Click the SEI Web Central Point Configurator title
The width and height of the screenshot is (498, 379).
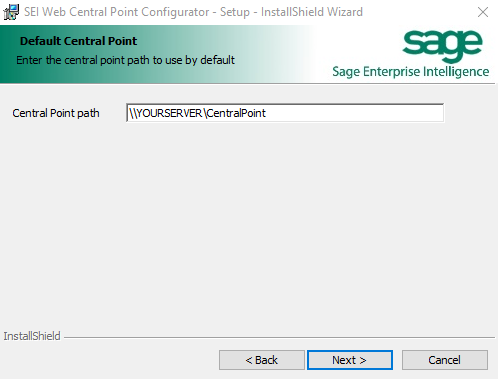(117, 12)
